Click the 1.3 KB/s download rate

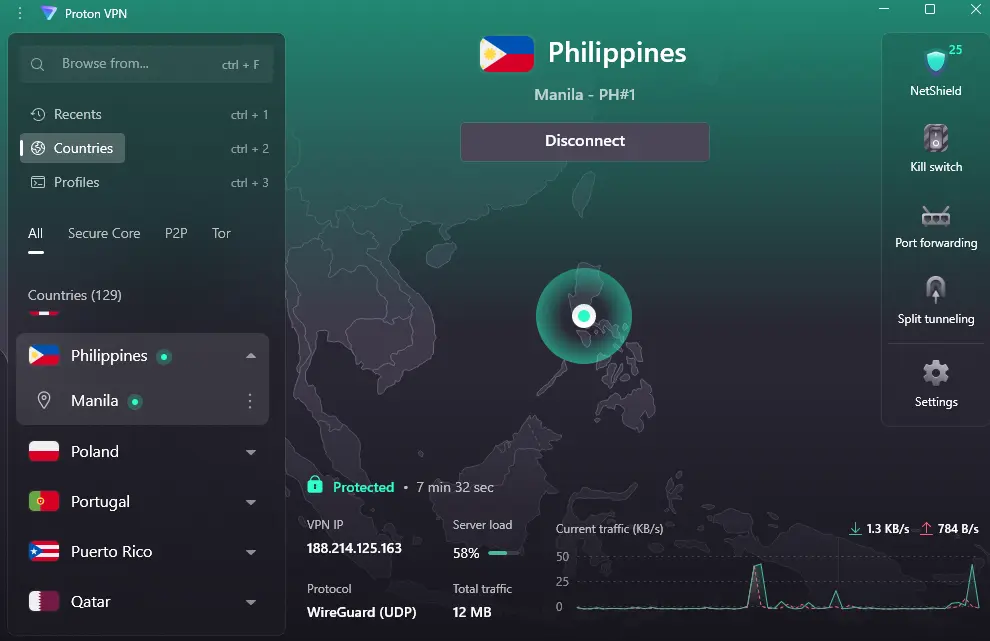887,529
